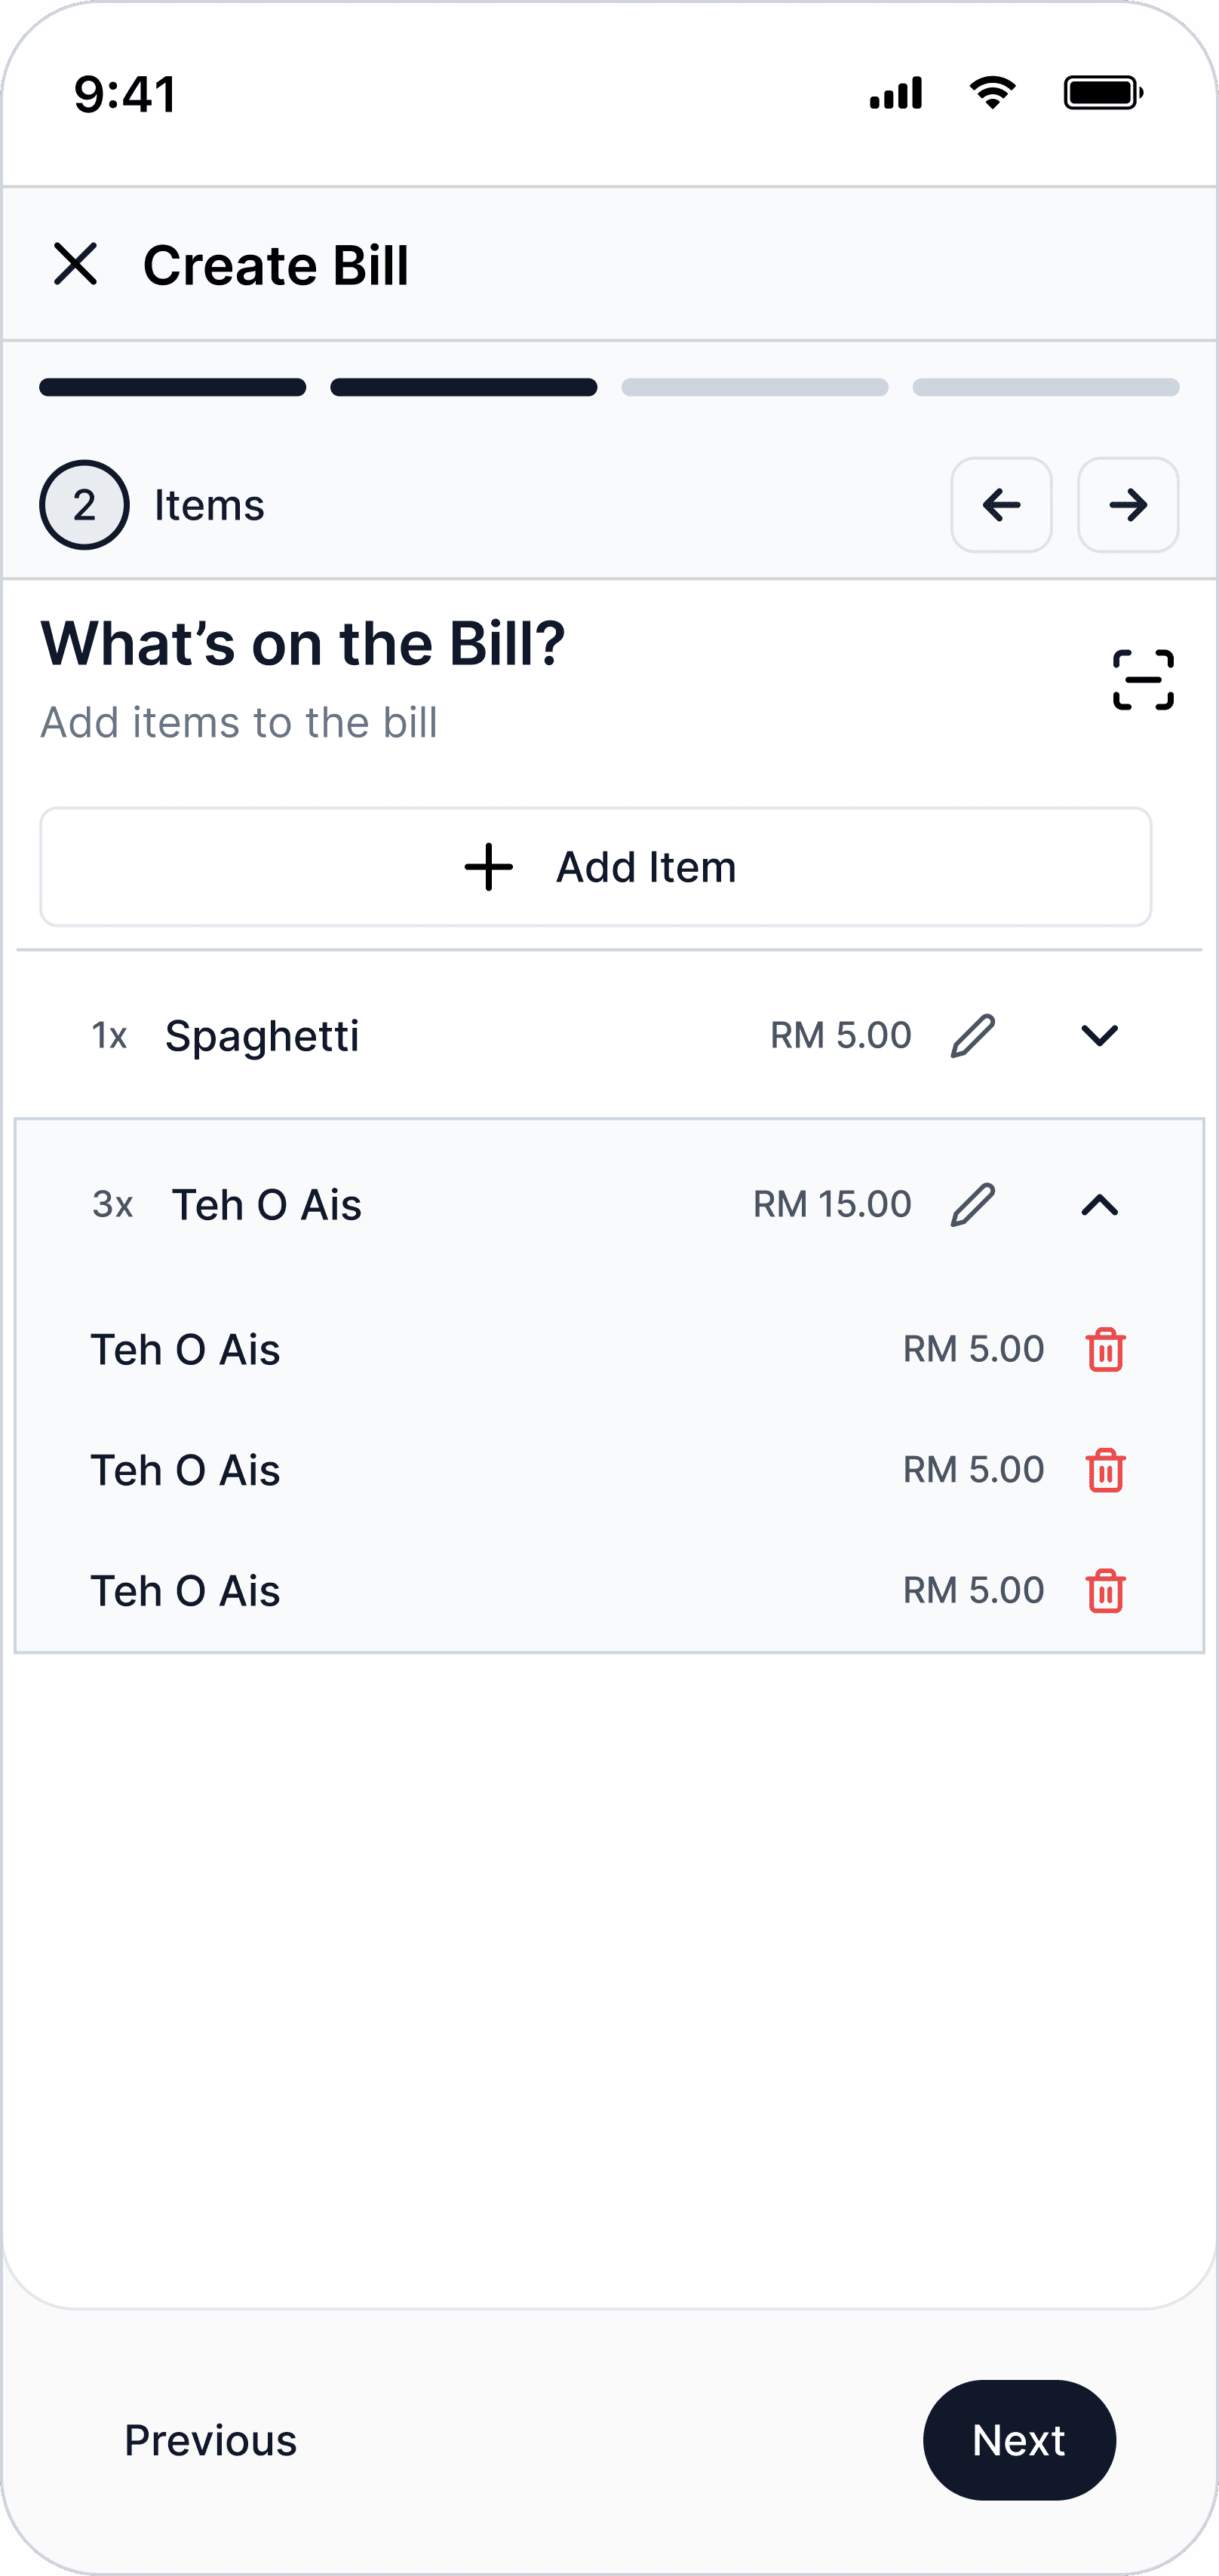Screen dimensions: 1219x2576
Task: Check the battery status icon
Action: tap(1102, 93)
